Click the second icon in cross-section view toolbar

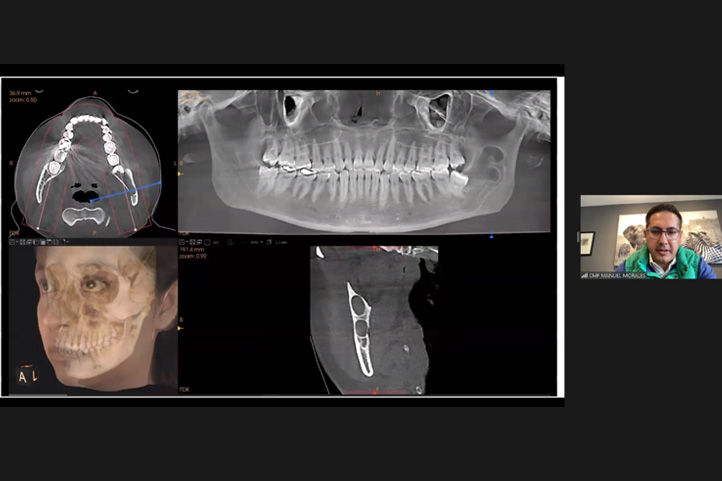click(190, 242)
